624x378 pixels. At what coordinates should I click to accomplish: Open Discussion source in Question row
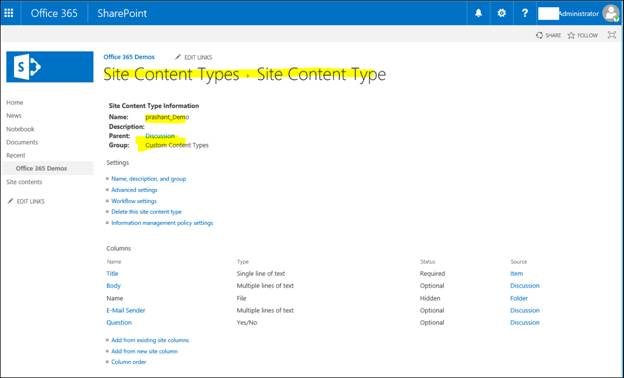[525, 323]
